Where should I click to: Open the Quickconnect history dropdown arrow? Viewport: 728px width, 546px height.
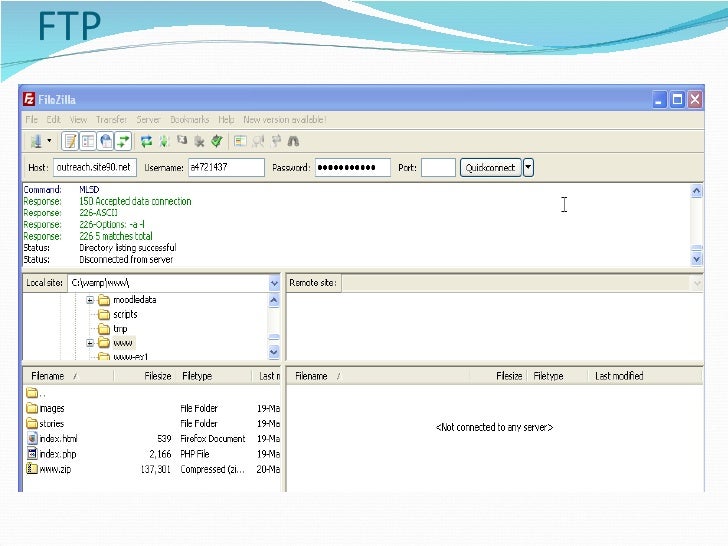[528, 167]
